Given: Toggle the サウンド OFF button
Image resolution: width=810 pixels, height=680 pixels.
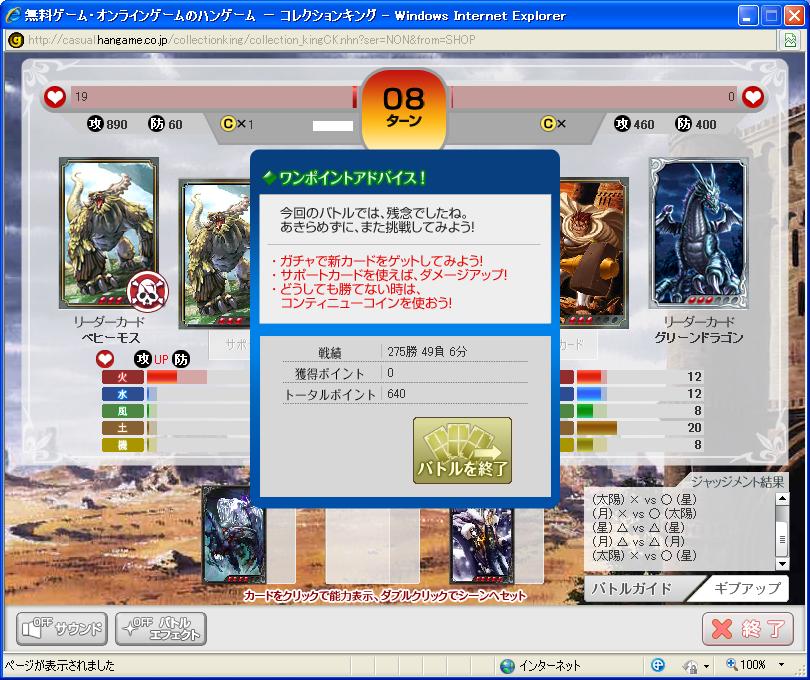Looking at the screenshot, I should [x=62, y=629].
